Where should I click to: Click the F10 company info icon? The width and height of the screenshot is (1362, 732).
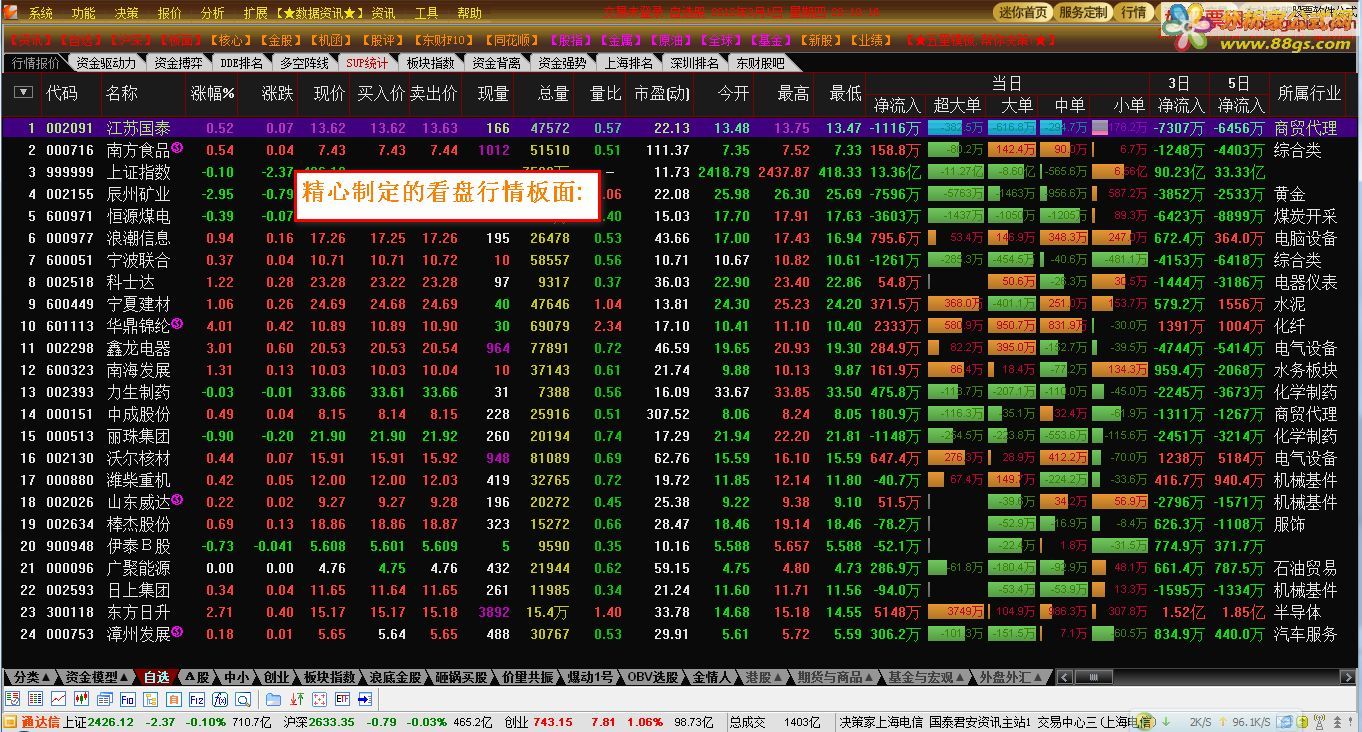(x=128, y=699)
